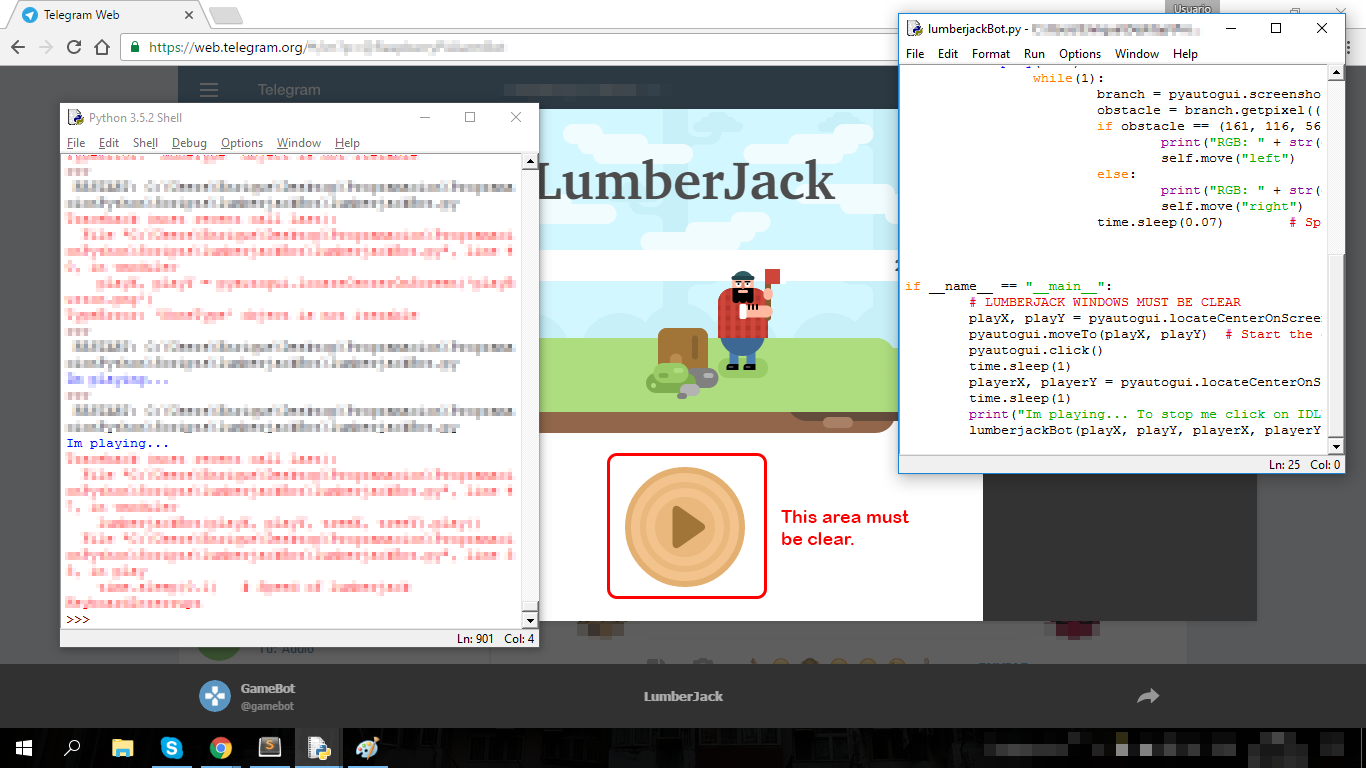Open Shell menu in Python Shell
Screen dimensions: 1366x768
(x=145, y=143)
